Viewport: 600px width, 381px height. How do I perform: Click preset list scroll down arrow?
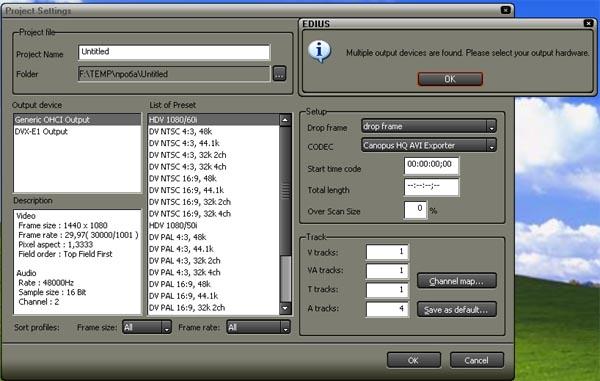[x=285, y=308]
